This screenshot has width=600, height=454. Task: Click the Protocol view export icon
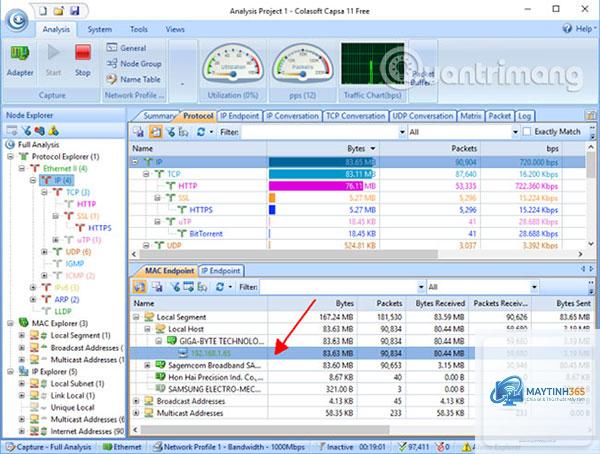(139, 132)
